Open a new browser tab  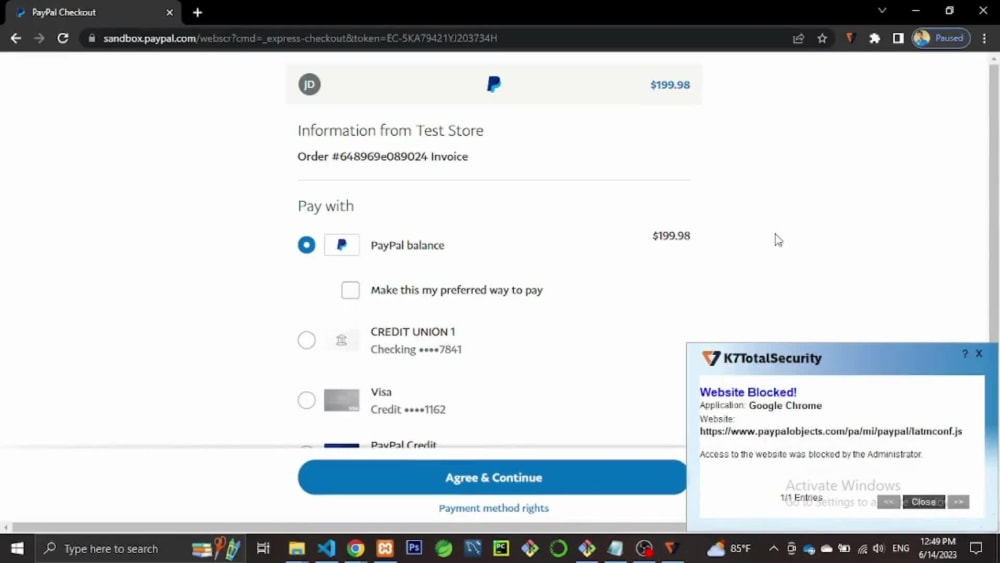[x=197, y=12]
